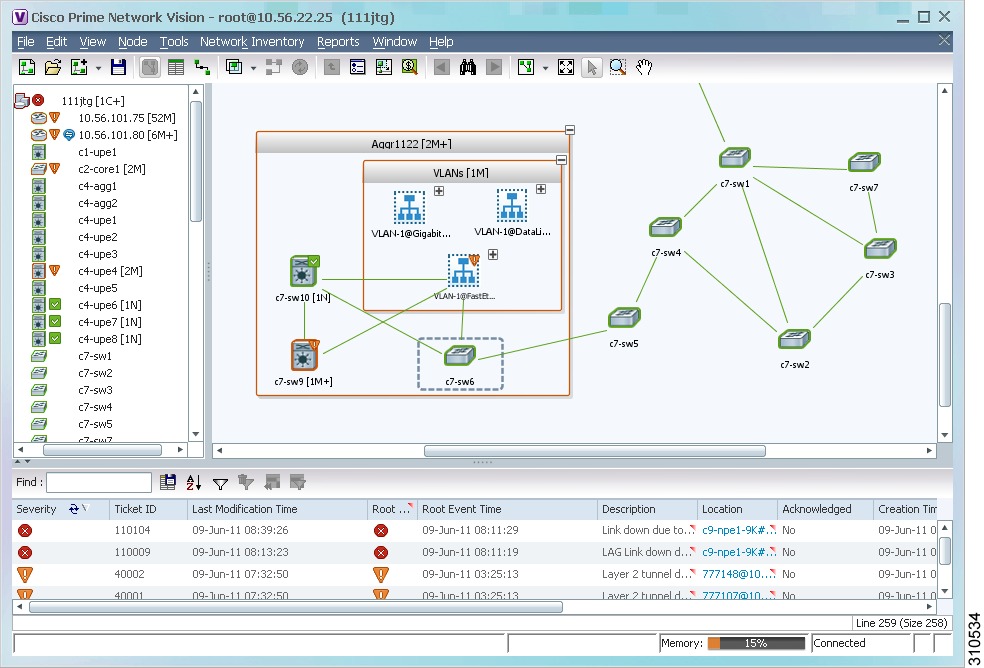984x668 pixels.
Task: Expand the VLAN-1@DataLi node
Action: click(541, 189)
